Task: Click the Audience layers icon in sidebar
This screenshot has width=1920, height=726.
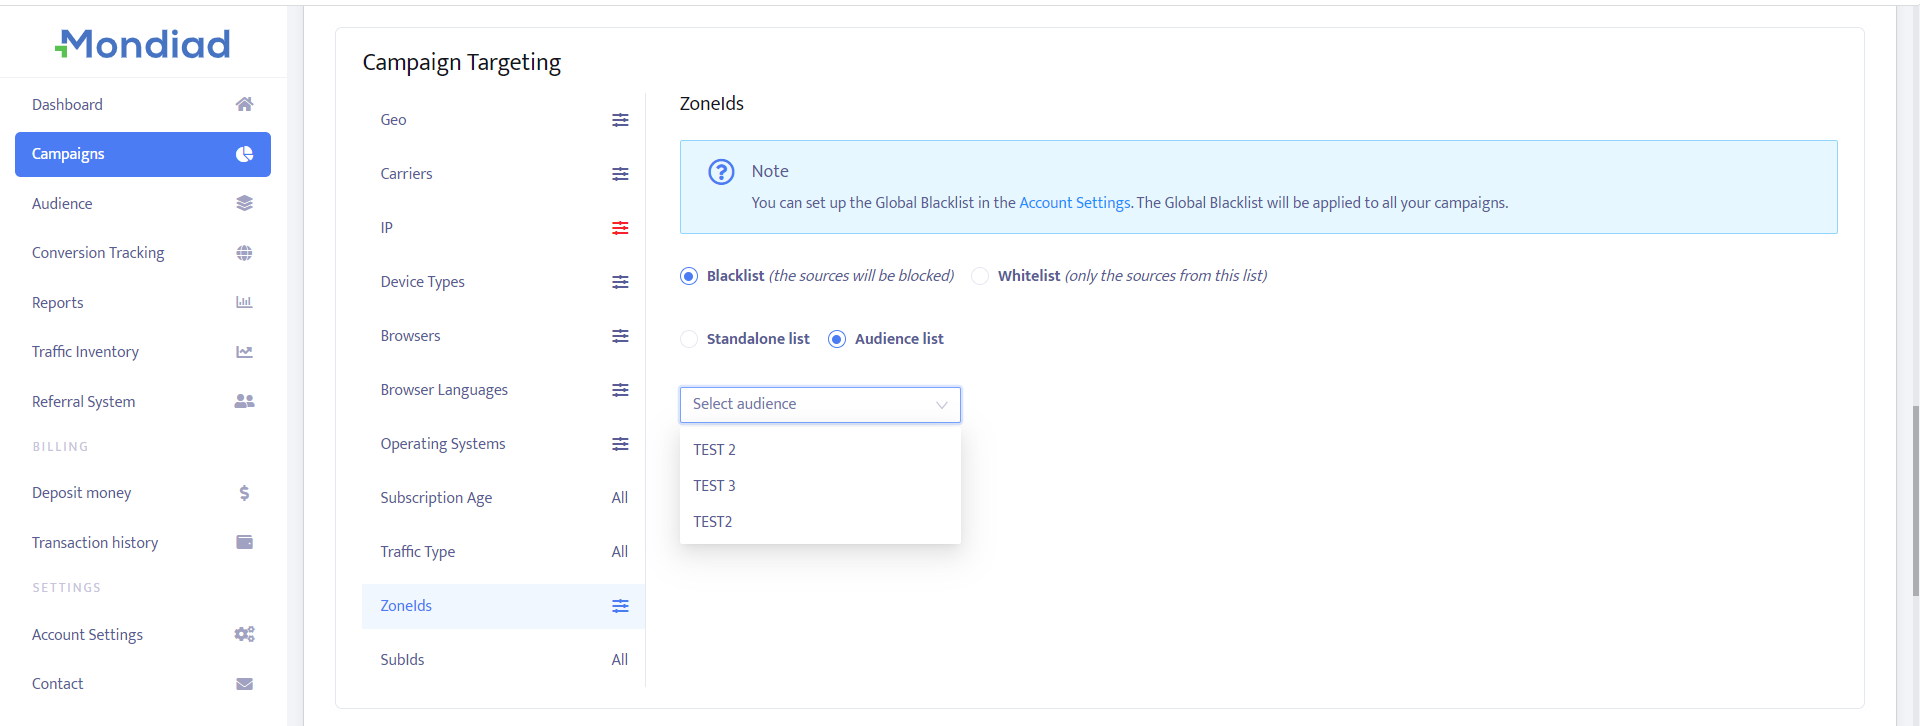Action: 244,203
